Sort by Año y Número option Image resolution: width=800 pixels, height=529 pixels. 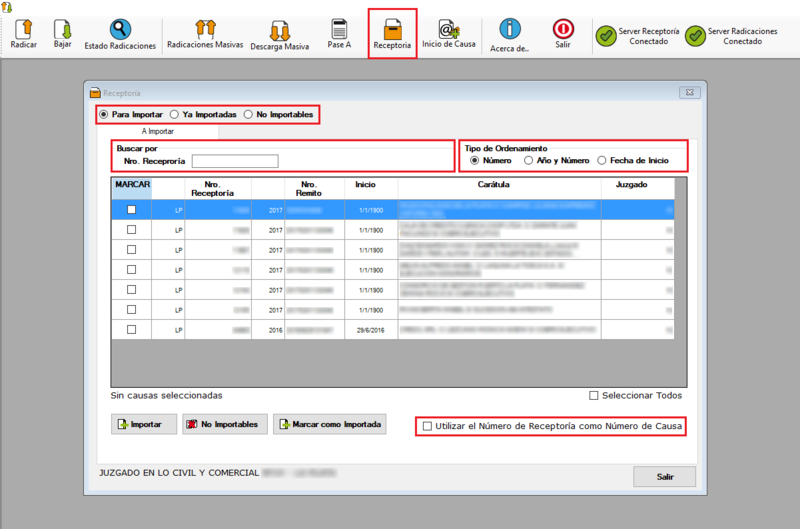pos(529,160)
